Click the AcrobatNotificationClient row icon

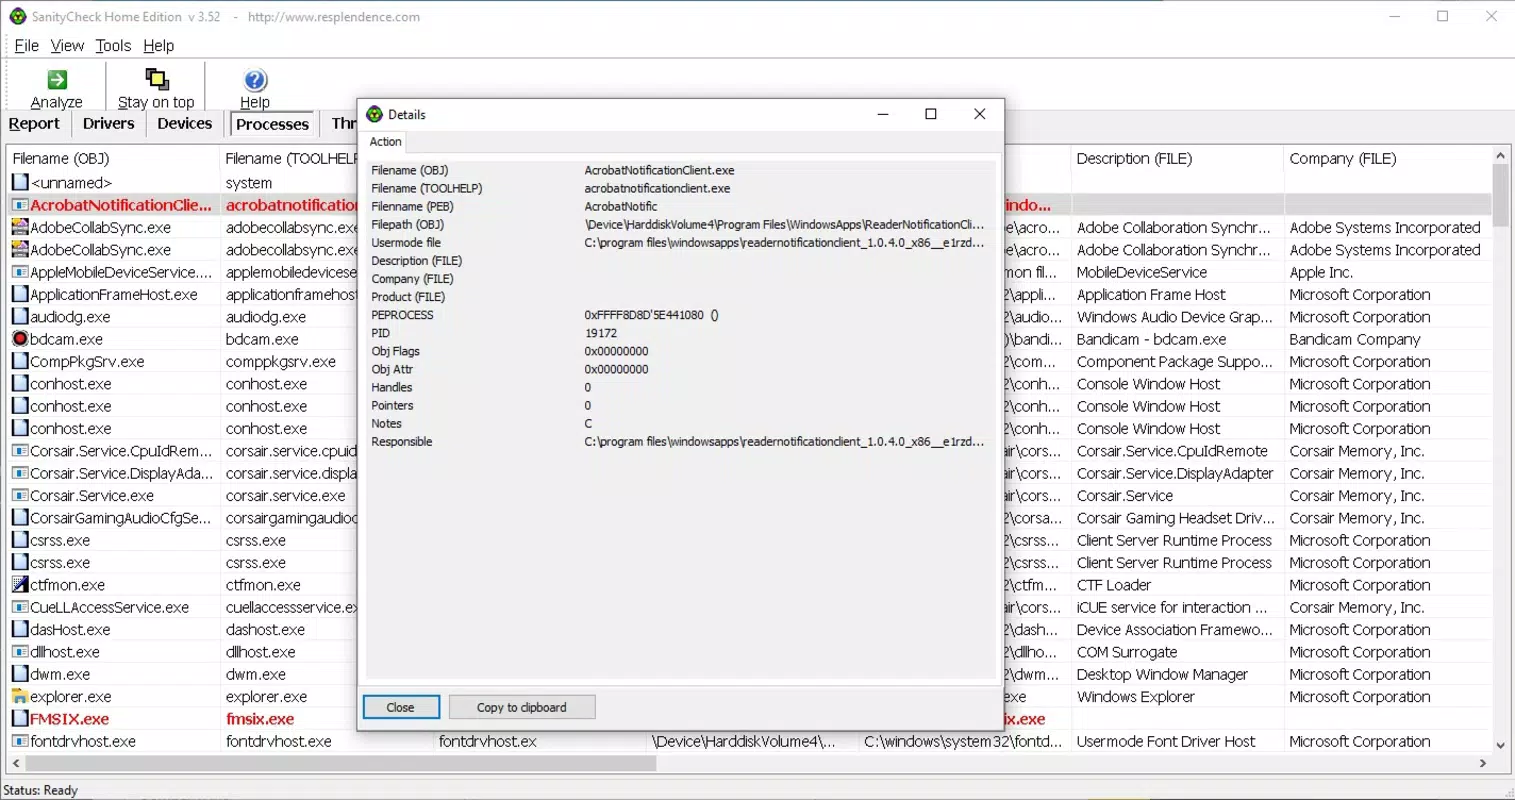click(20, 205)
